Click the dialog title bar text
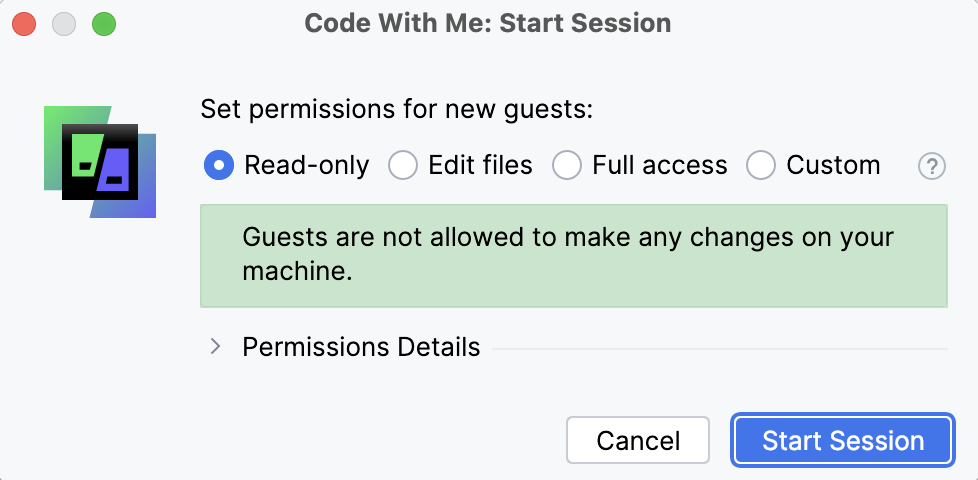 coord(488,23)
